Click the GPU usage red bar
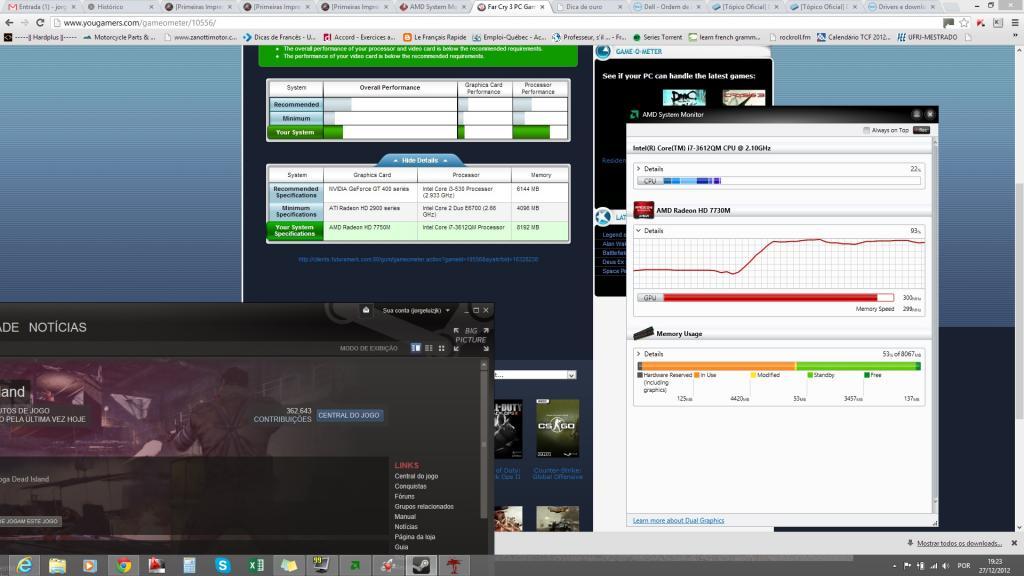 [778, 298]
